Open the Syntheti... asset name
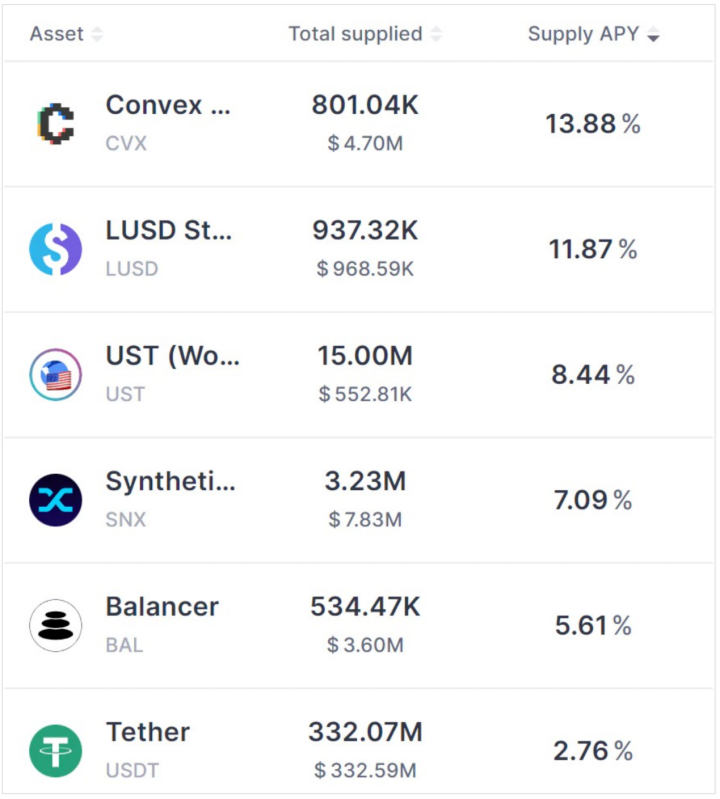 pos(170,481)
